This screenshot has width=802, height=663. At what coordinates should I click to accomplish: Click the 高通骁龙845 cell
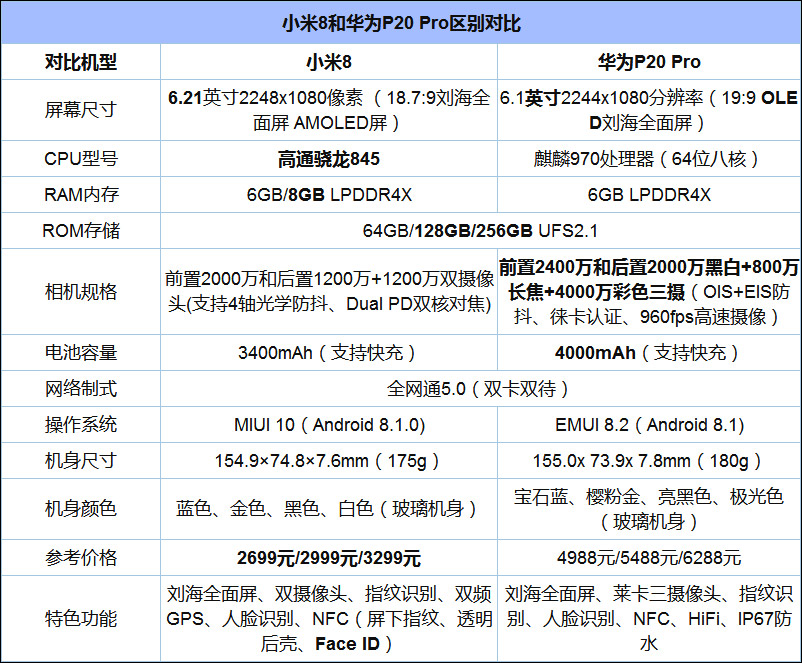(329, 159)
